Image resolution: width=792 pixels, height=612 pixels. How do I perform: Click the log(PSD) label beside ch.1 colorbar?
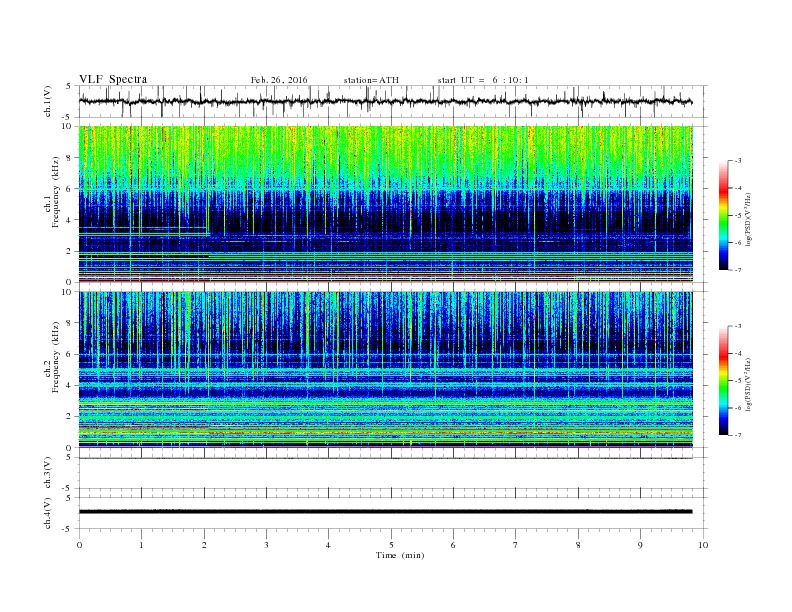[x=748, y=219]
